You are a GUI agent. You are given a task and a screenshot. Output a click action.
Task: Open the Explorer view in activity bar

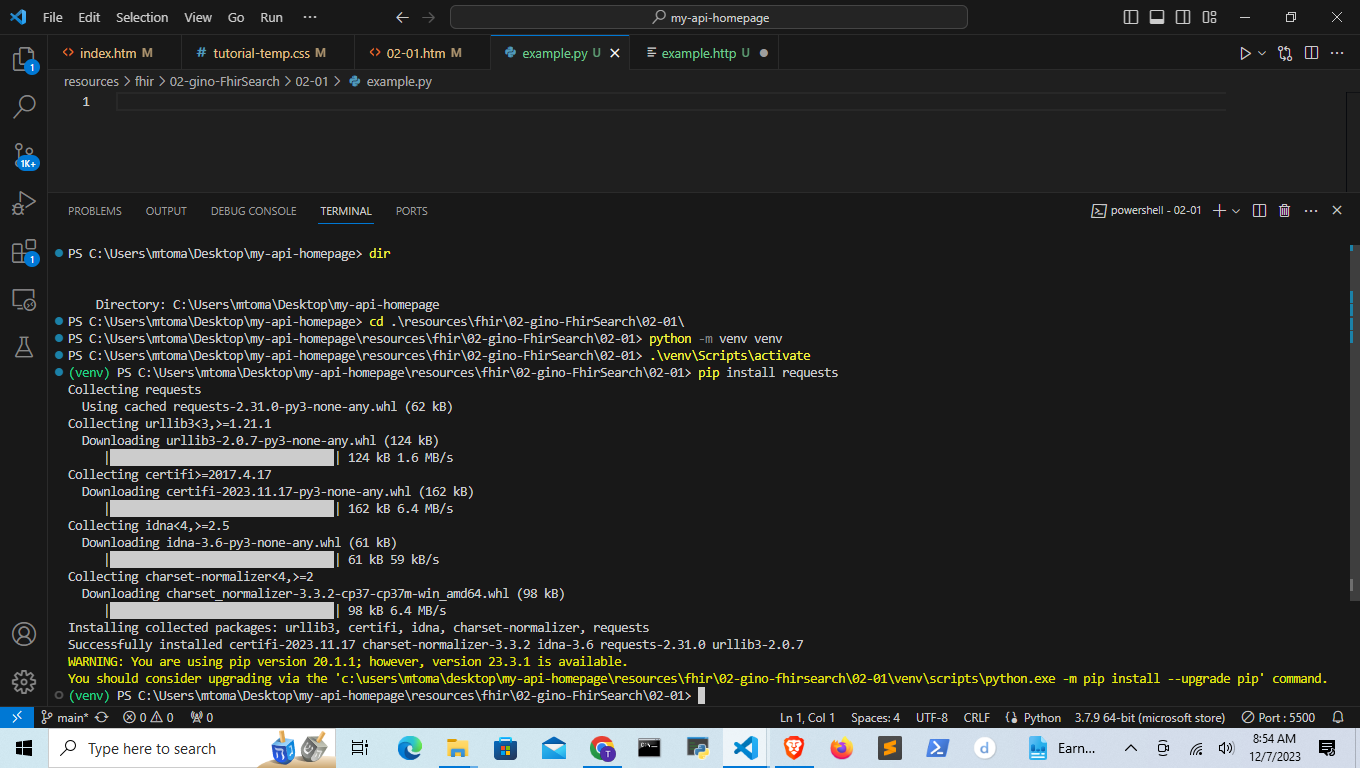click(x=24, y=59)
